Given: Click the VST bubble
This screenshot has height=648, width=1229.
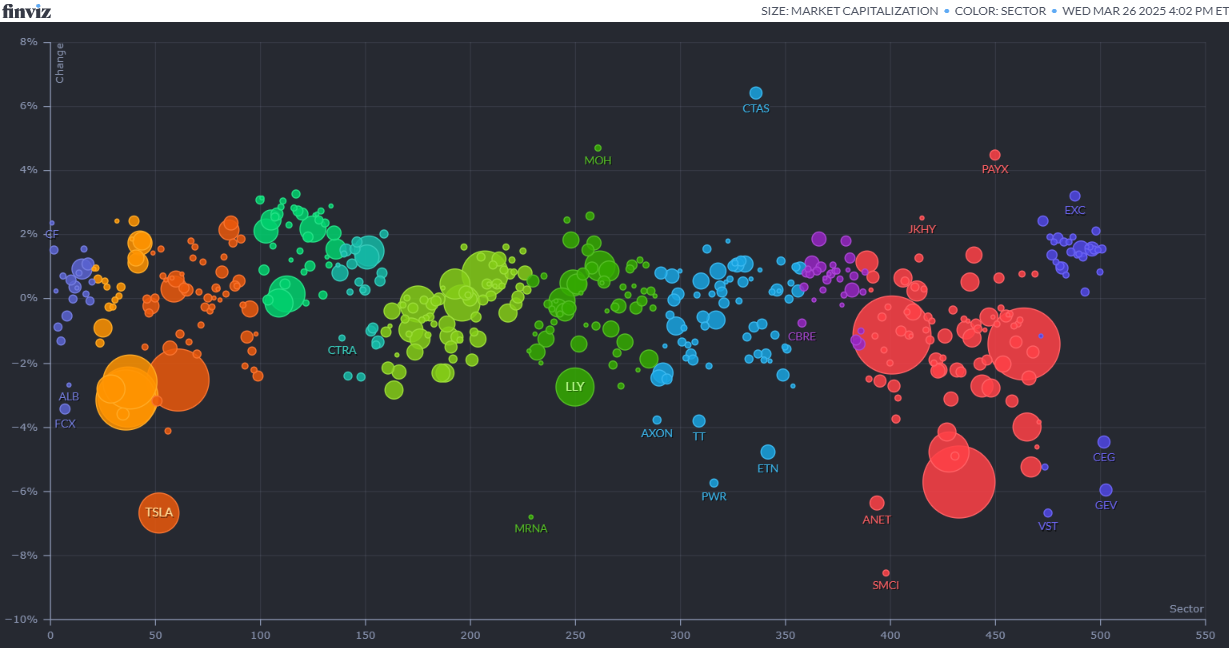Looking at the screenshot, I should [1048, 513].
